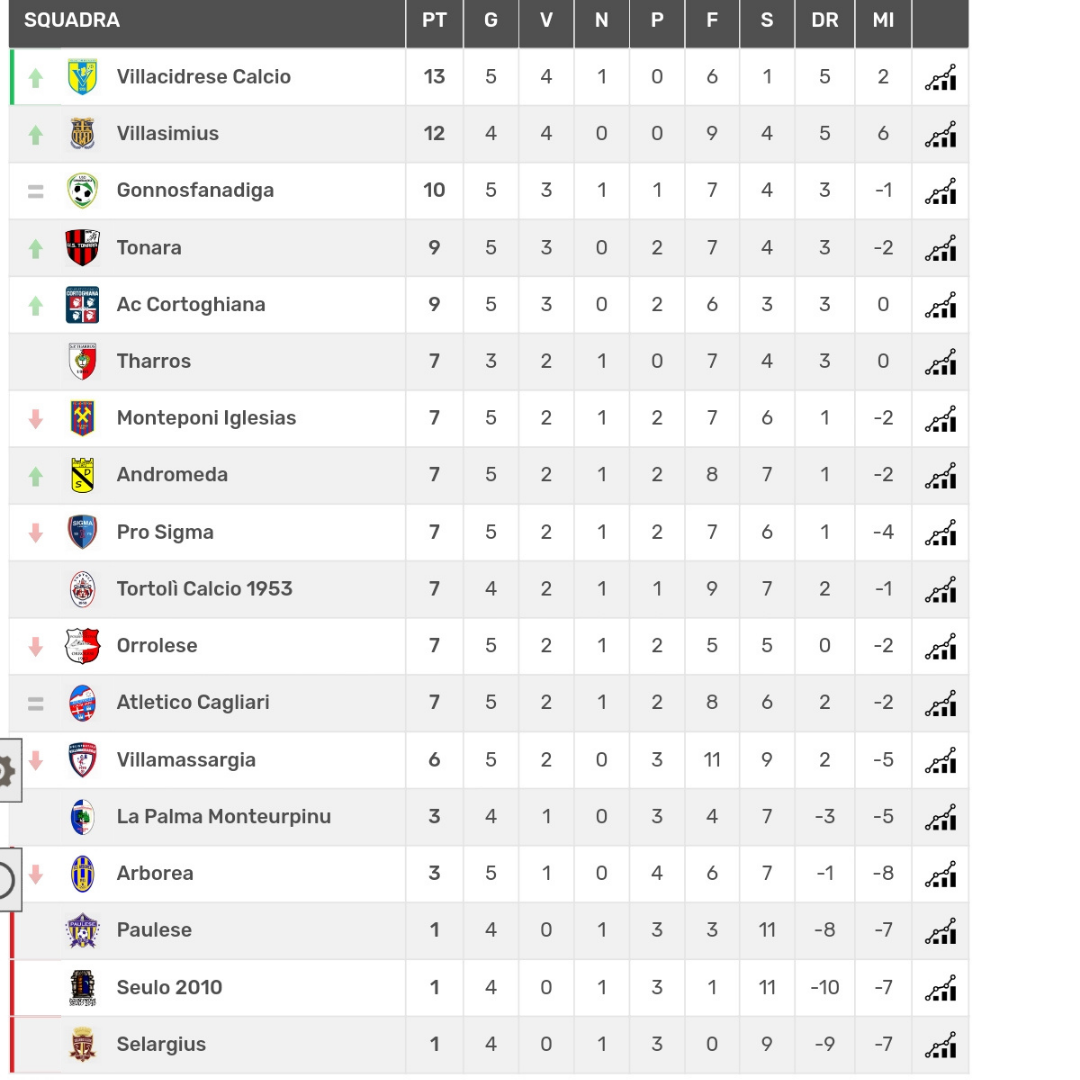This screenshot has width=1080, height=1080.
Task: Click the settings gear on left edge
Action: [x=6, y=770]
